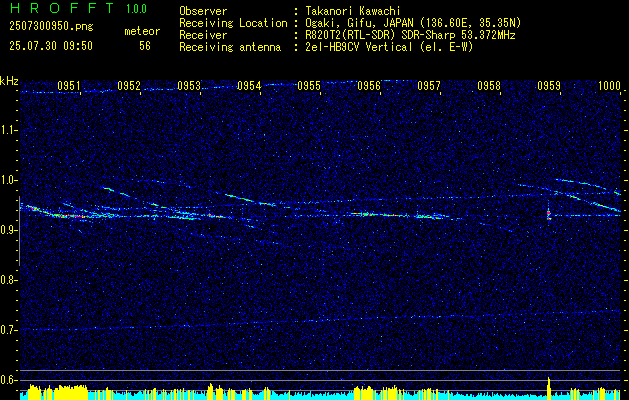The width and height of the screenshot is (629, 400).
Task: Click the 0.8 frequency axis label
Action: pos(8,280)
